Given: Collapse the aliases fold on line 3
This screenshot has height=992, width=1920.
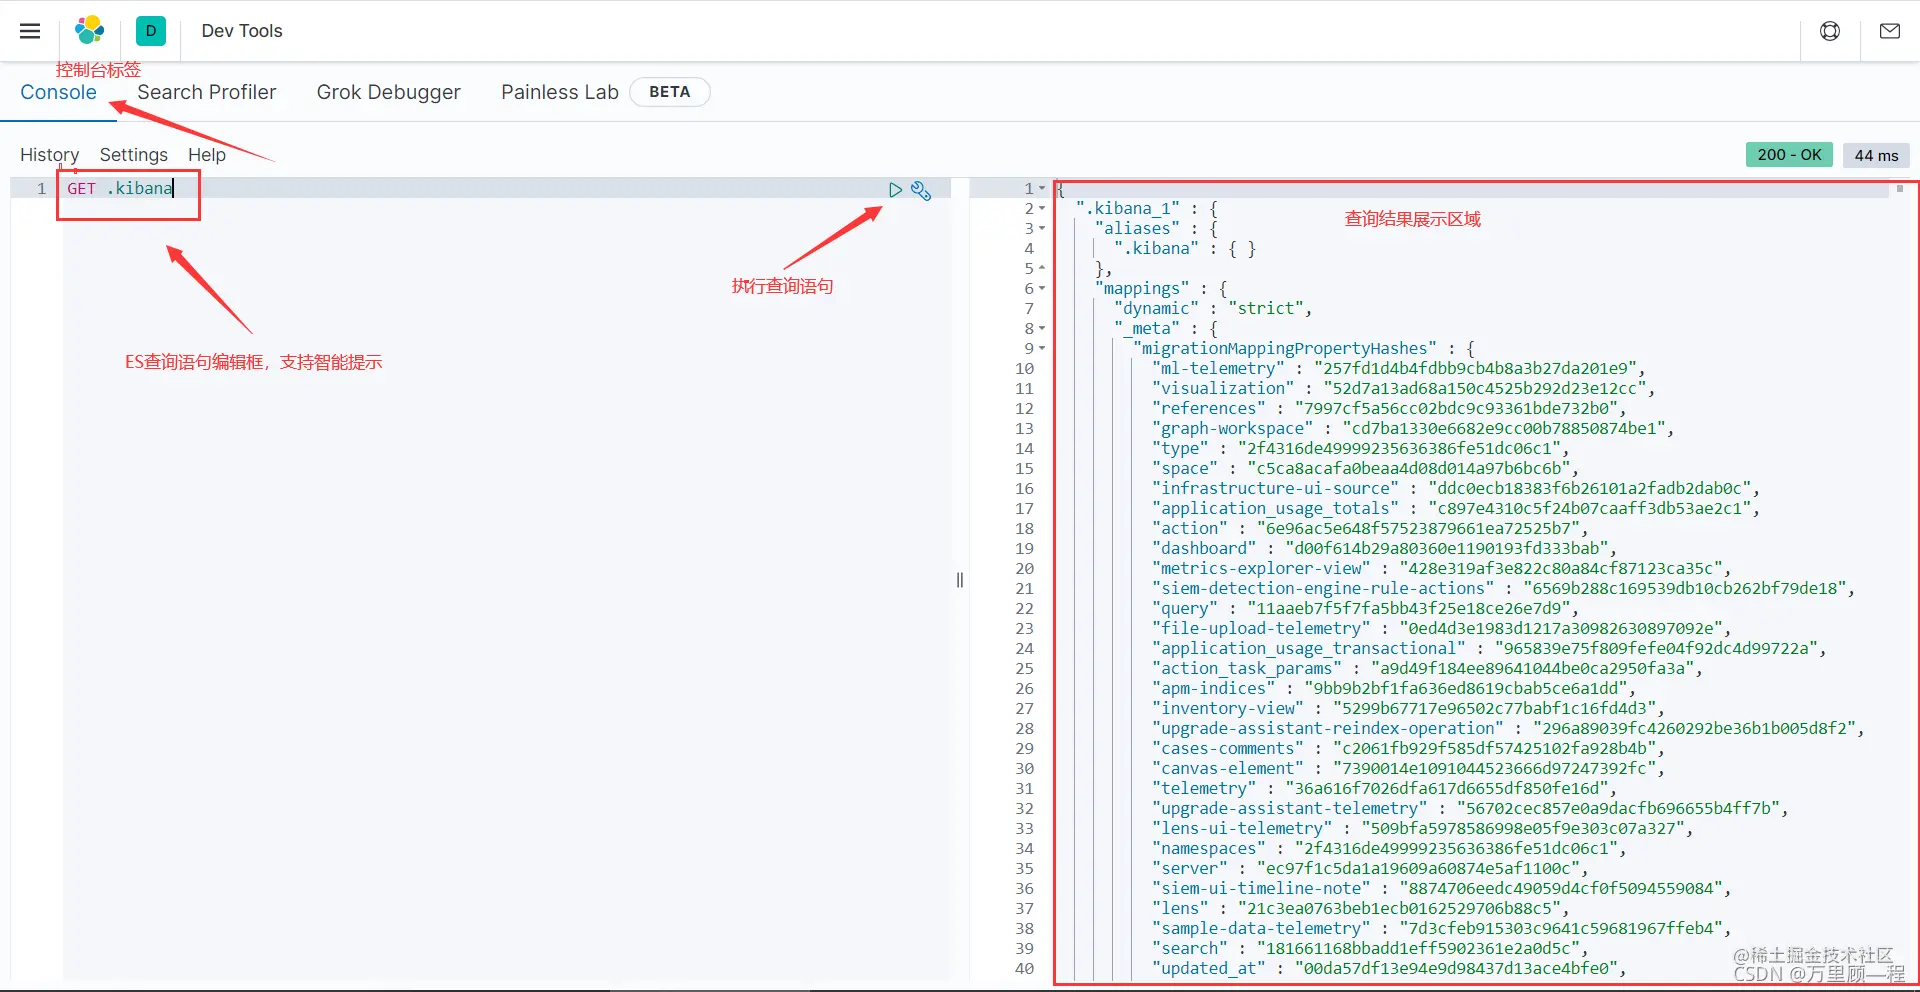Looking at the screenshot, I should (x=1042, y=228).
